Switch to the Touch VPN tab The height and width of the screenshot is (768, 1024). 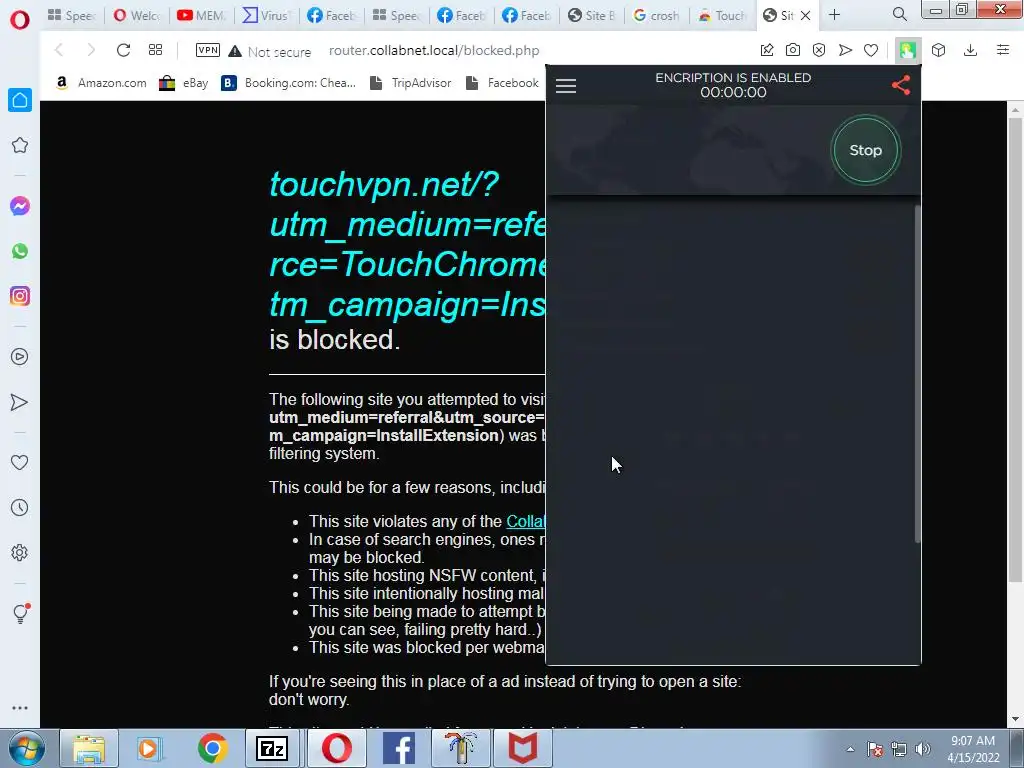click(722, 15)
